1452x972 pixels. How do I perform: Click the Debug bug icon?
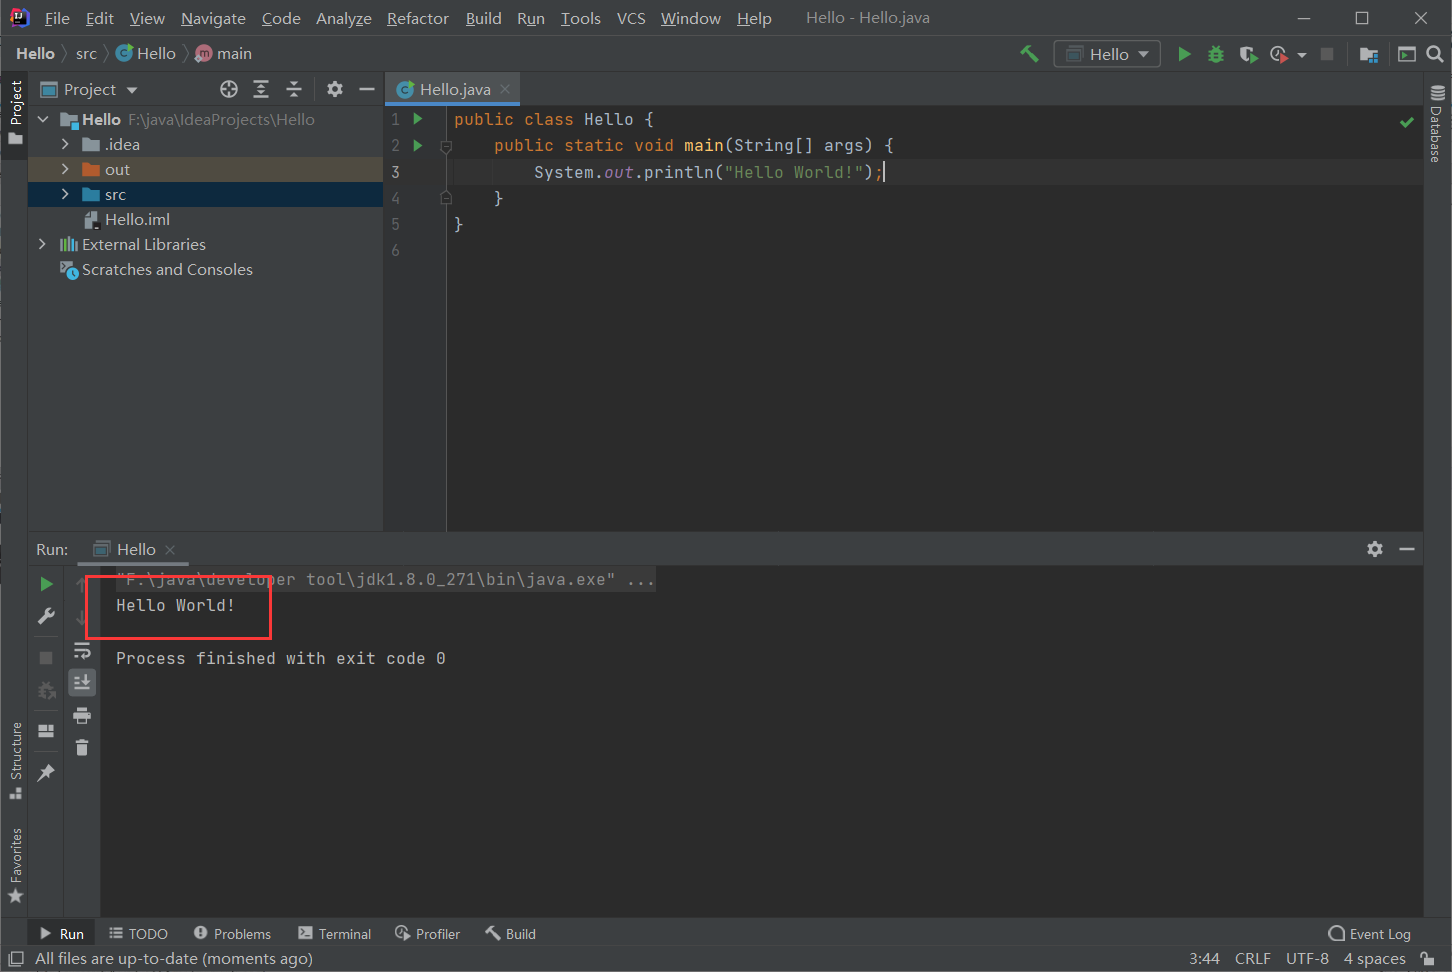pos(1216,54)
